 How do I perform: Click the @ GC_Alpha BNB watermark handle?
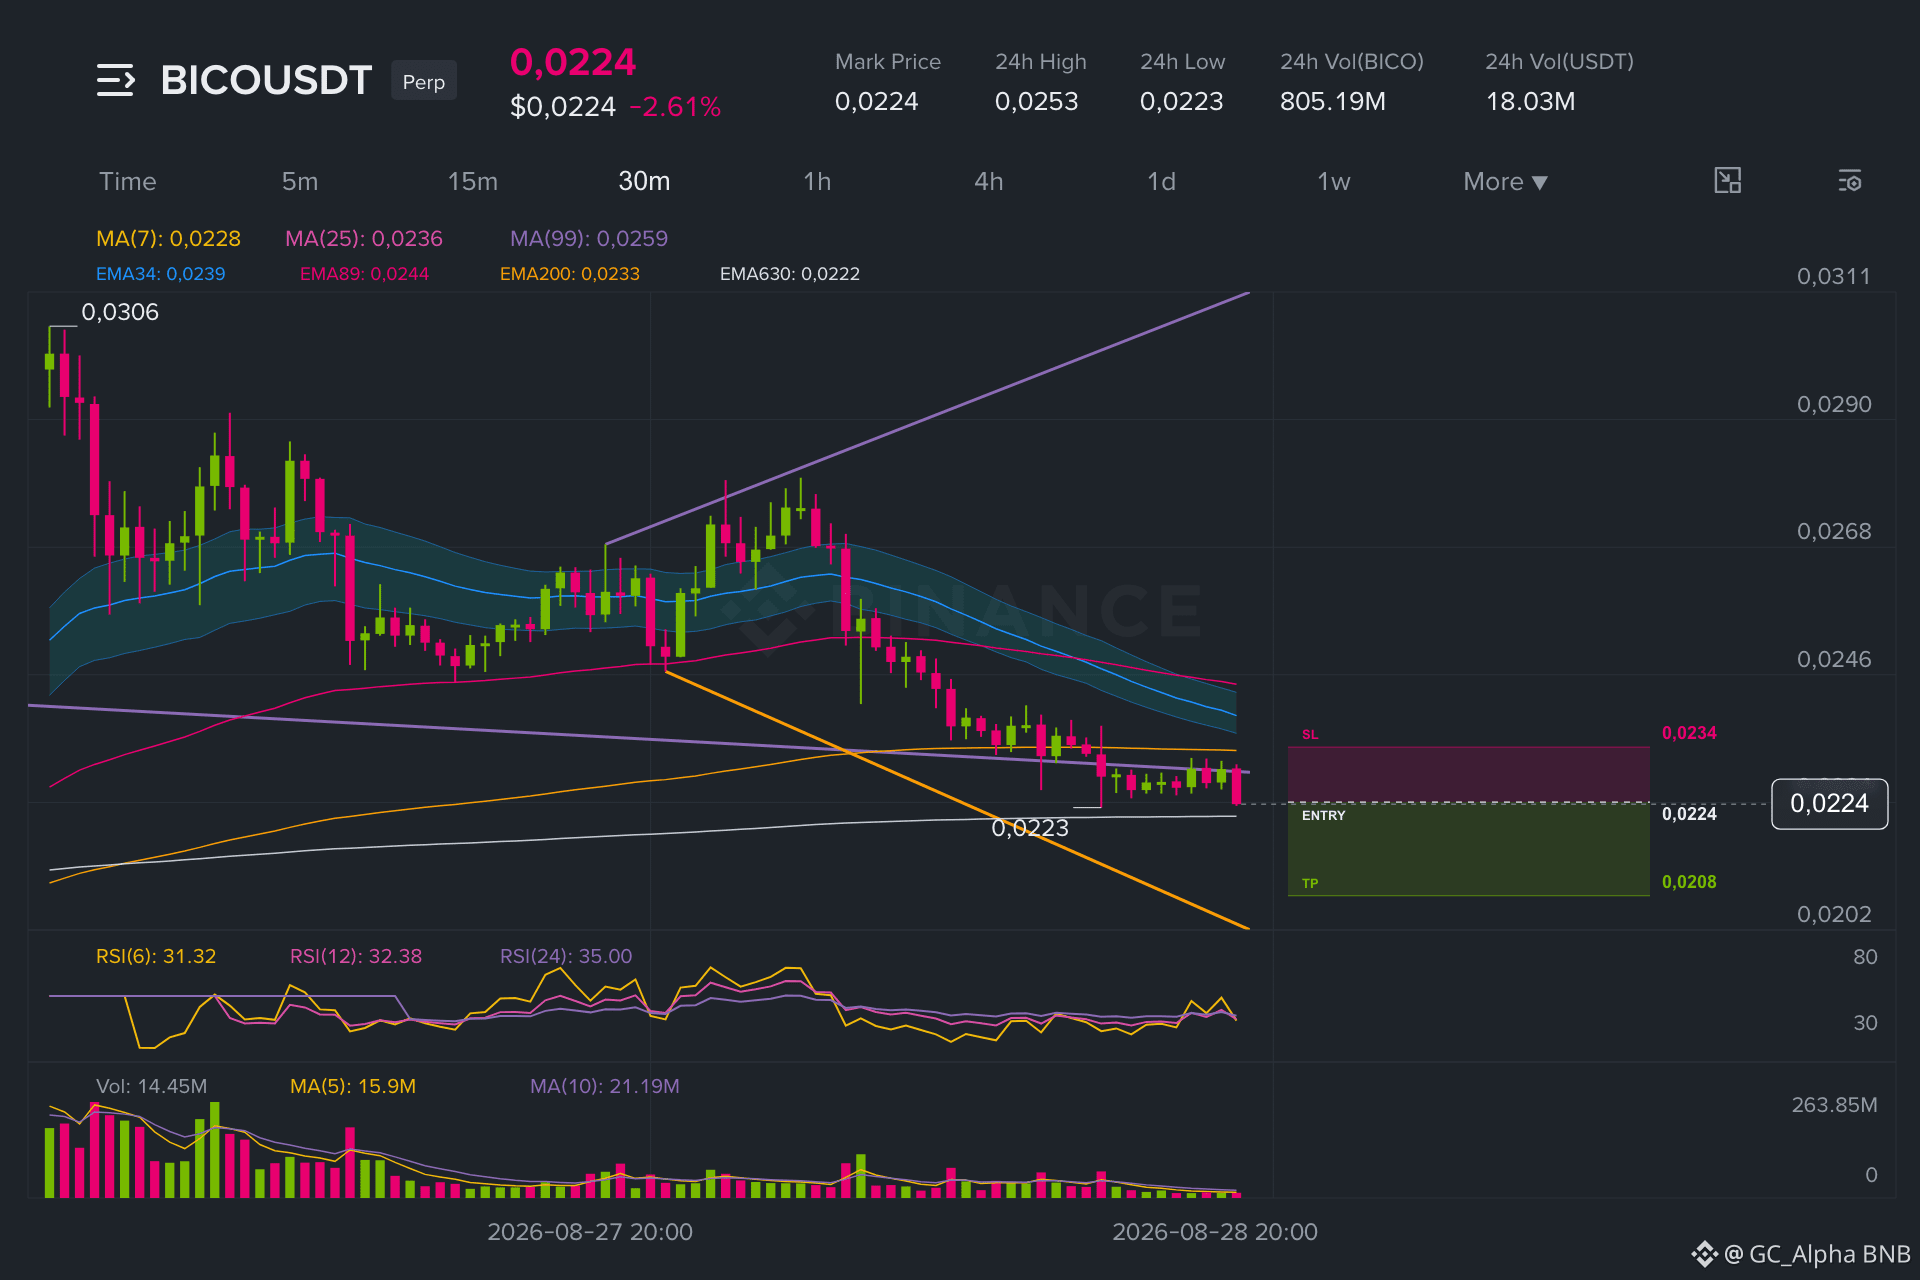coord(1817,1254)
